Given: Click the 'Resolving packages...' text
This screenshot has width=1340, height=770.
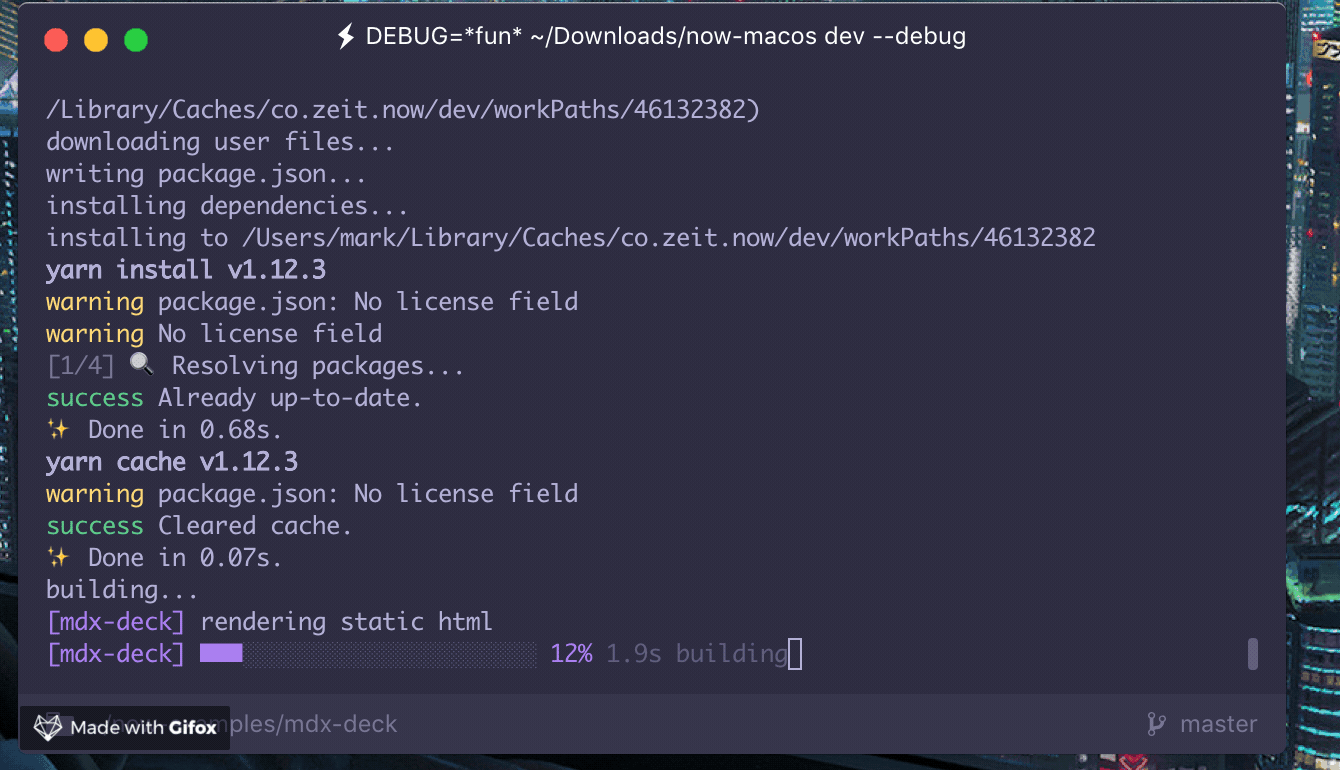Looking at the screenshot, I should [x=318, y=366].
